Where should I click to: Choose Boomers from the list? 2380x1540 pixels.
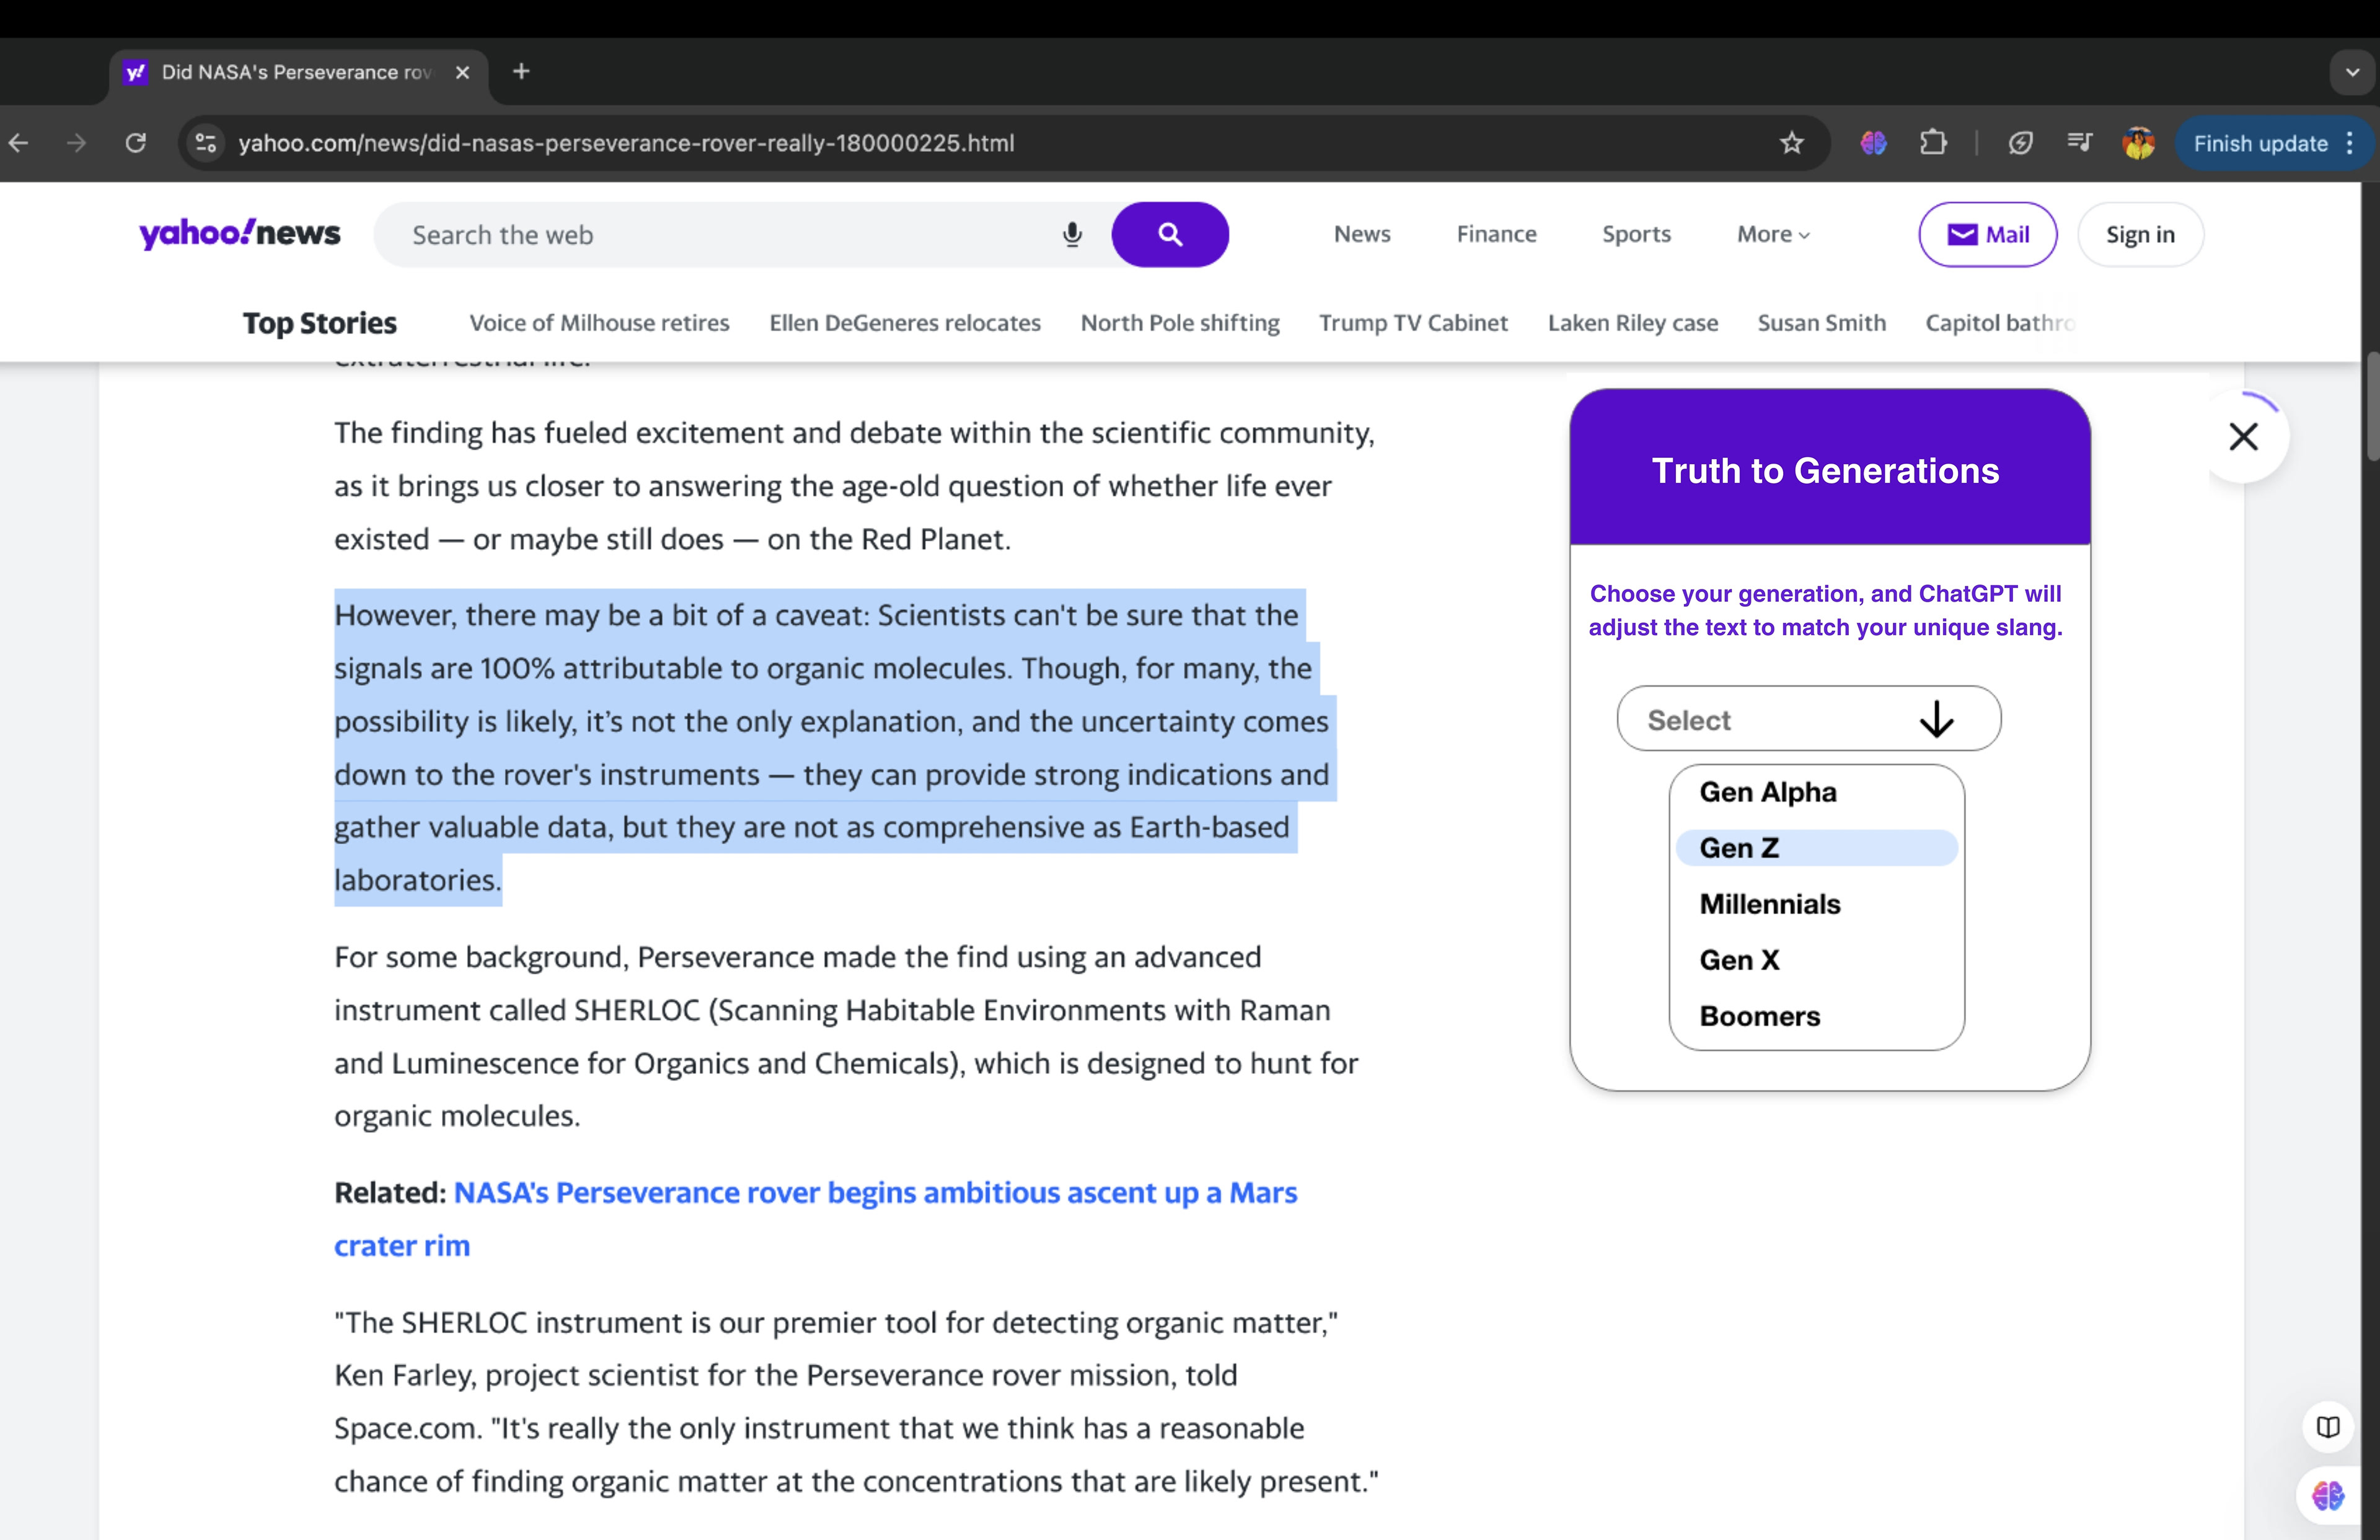(x=1816, y=1016)
